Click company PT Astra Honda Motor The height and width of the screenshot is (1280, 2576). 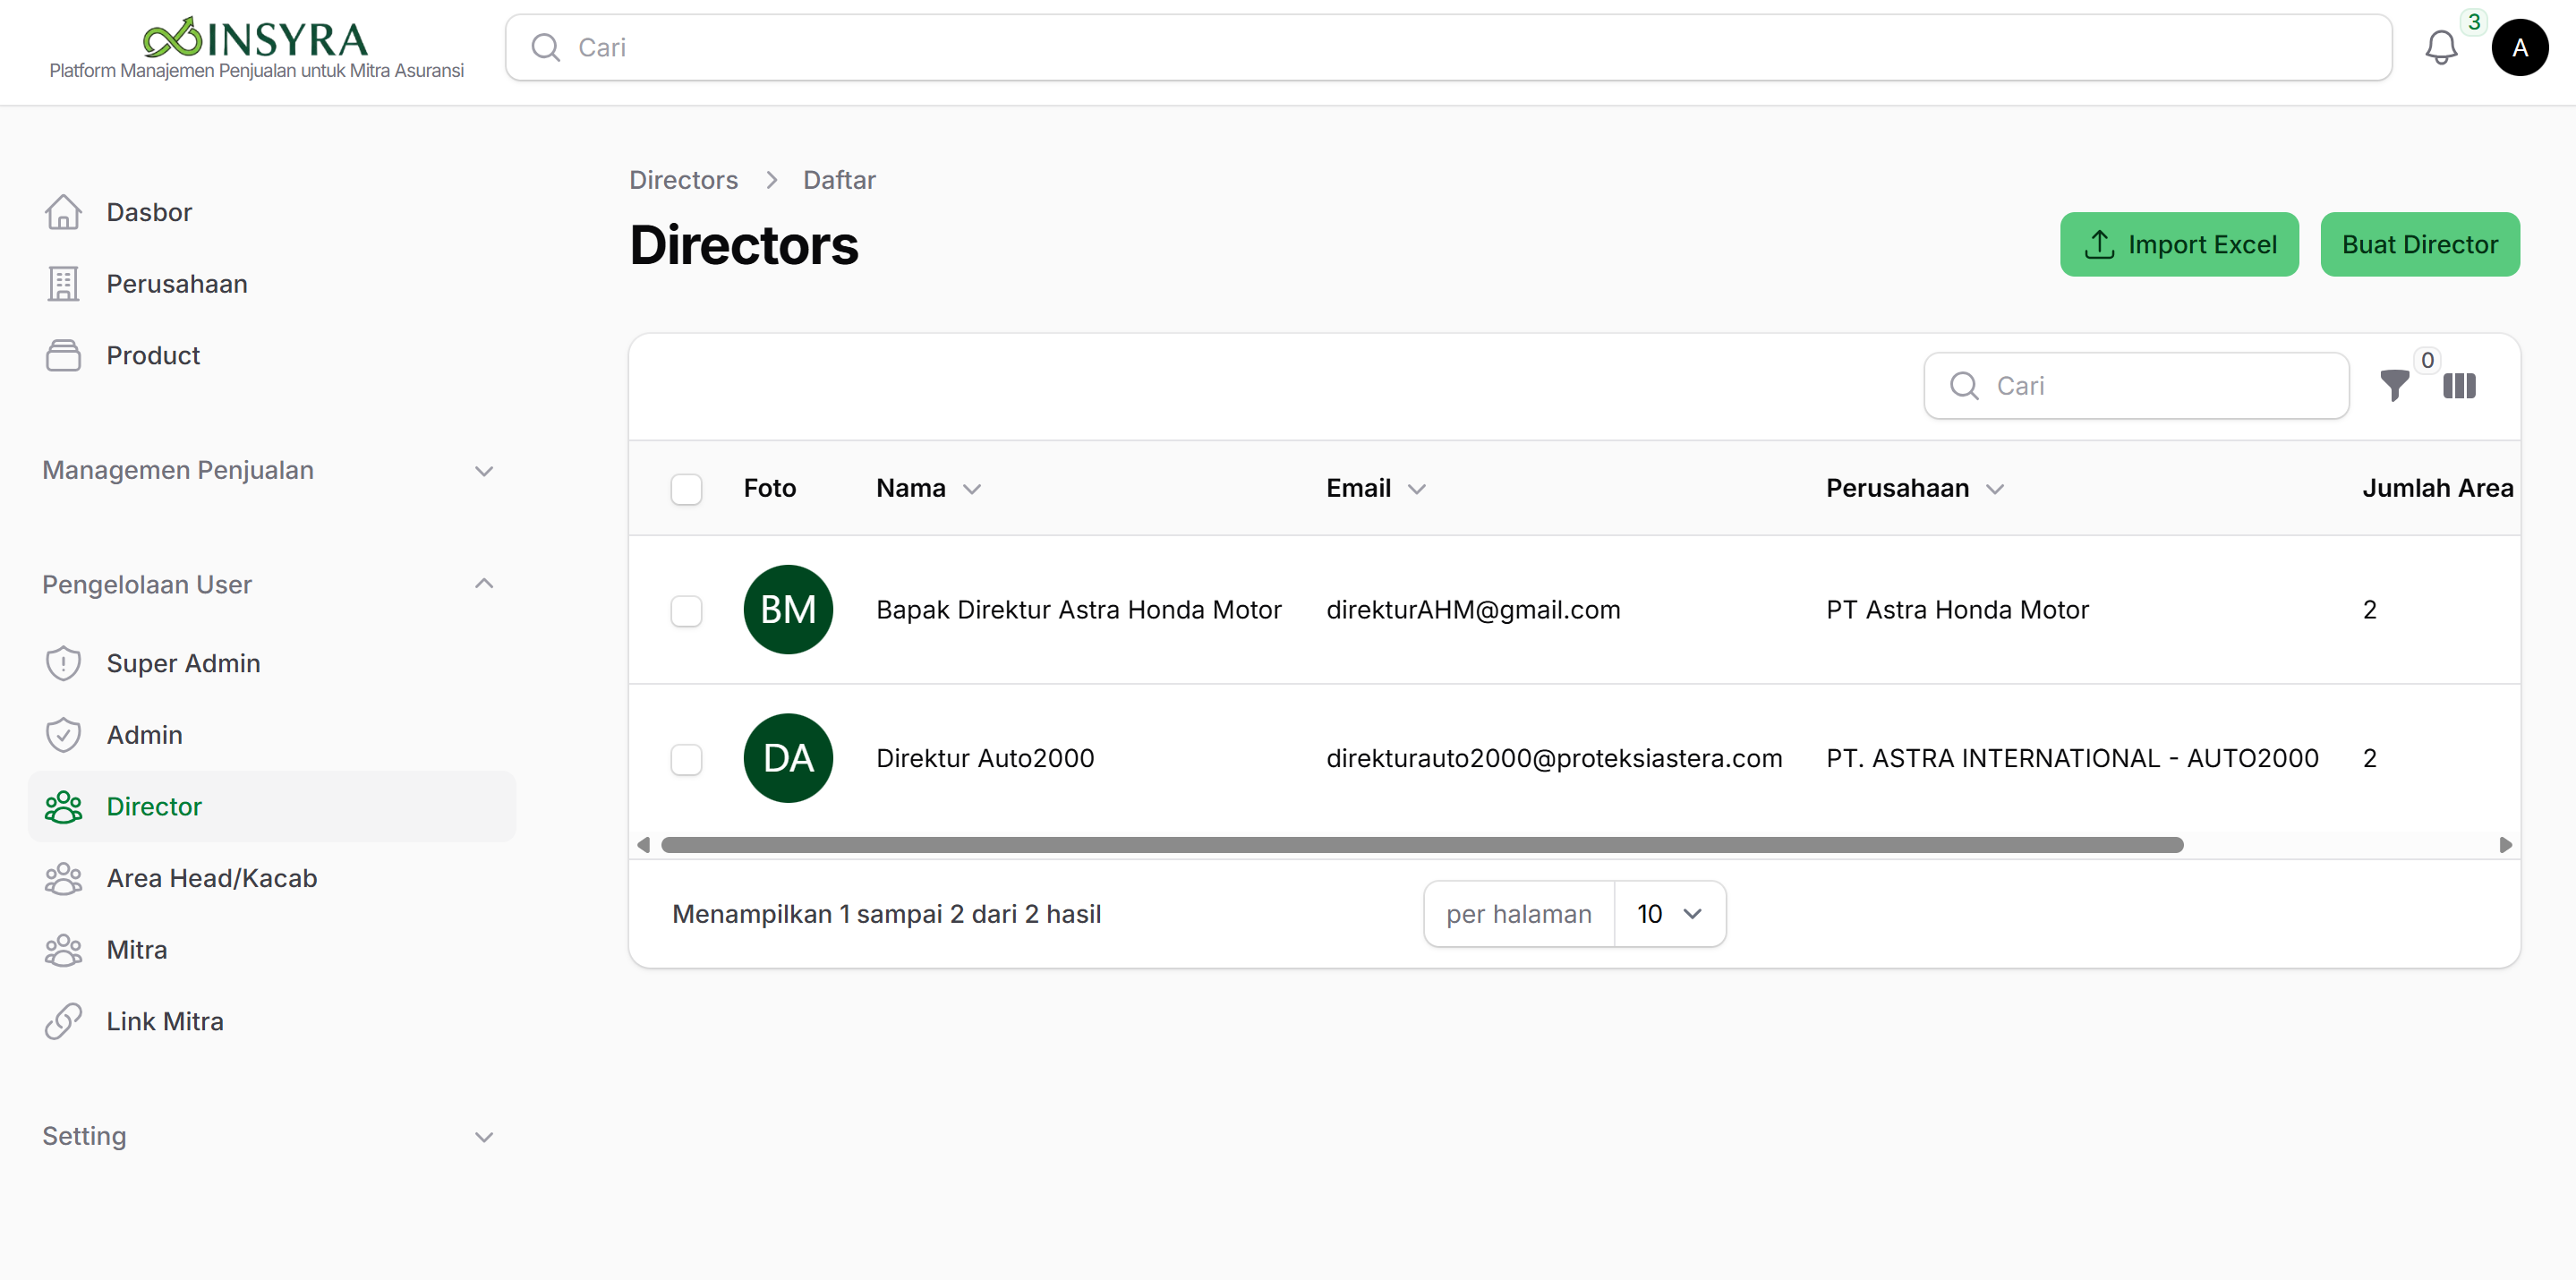(x=1957, y=610)
